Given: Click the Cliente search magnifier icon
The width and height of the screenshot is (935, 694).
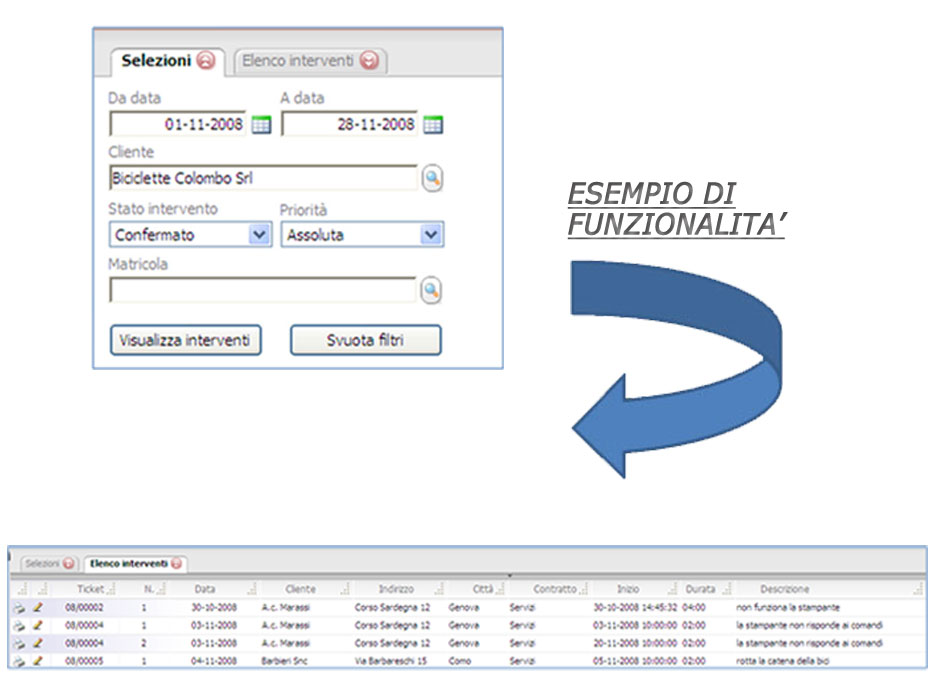Looking at the screenshot, I should (432, 178).
